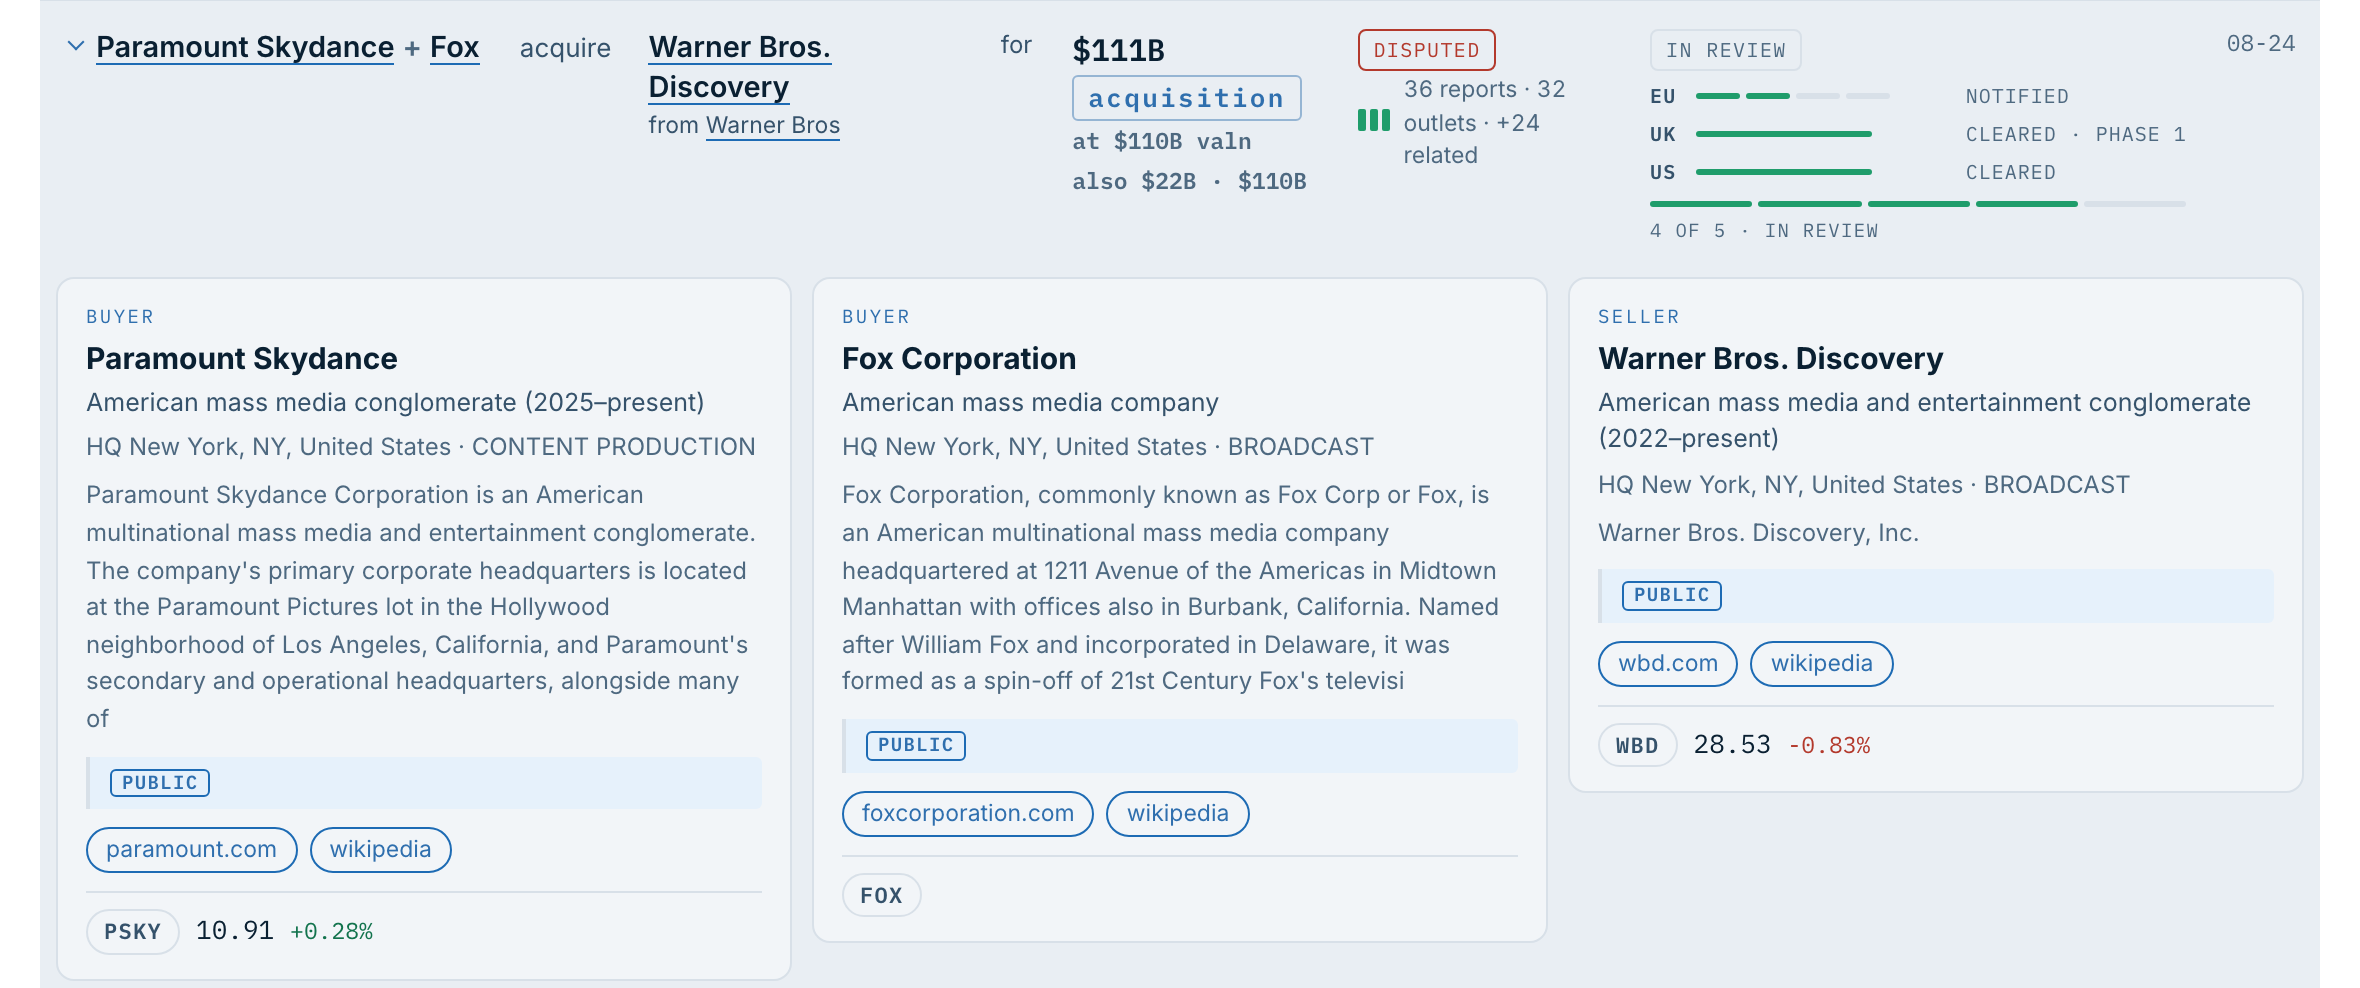
Task: Click PUBLIC tag on Paramount Skydance card
Action: point(160,783)
